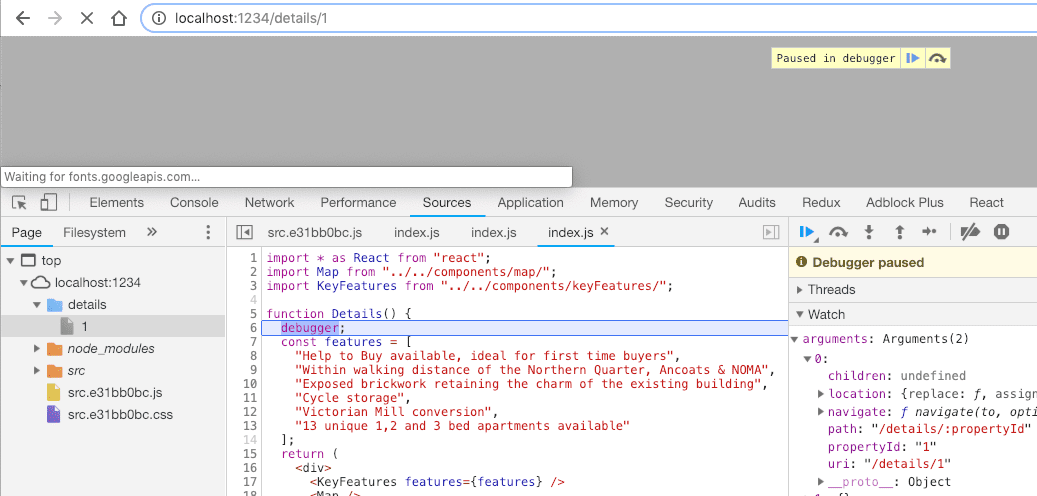Viewport: 1037px width, 496px height.
Task: Click the browser forward arrow
Action: click(x=55, y=18)
